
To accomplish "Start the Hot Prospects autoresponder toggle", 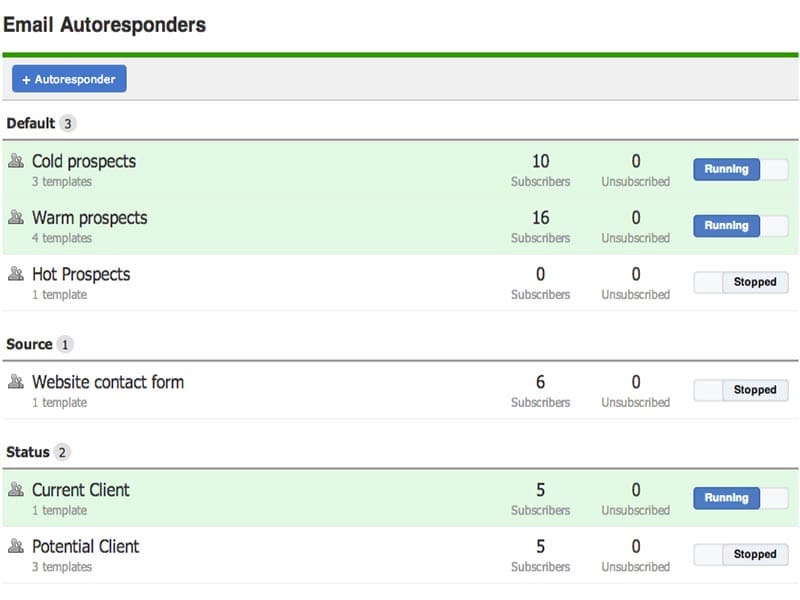I will 740,282.
